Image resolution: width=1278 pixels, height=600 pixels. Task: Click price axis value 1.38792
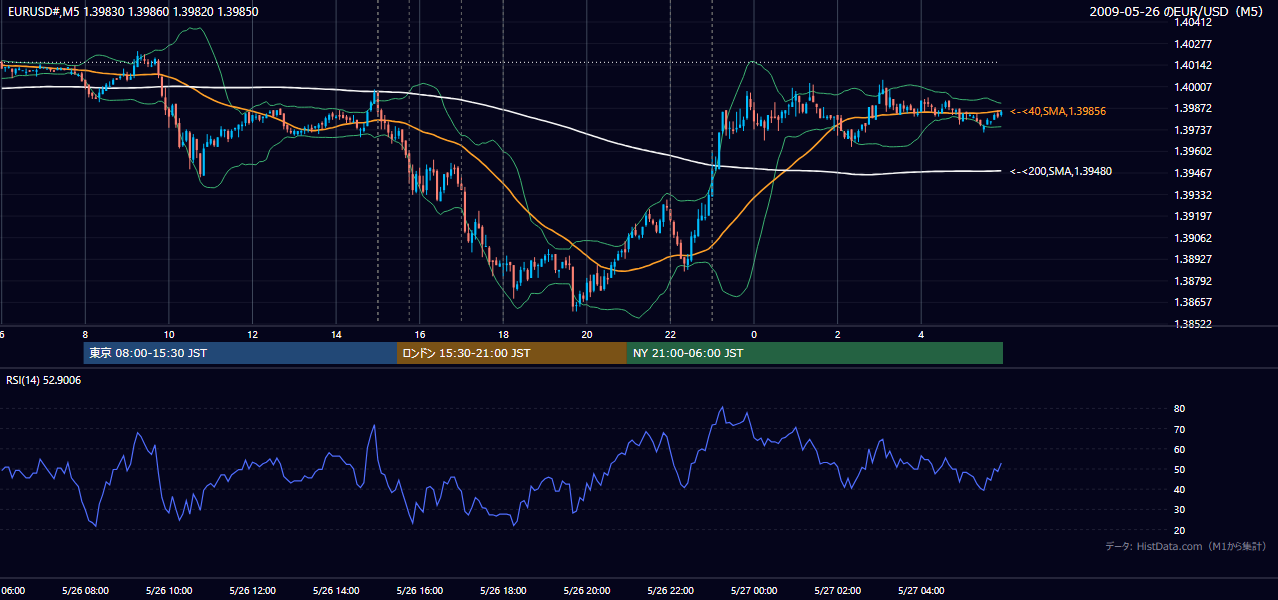pos(1194,281)
